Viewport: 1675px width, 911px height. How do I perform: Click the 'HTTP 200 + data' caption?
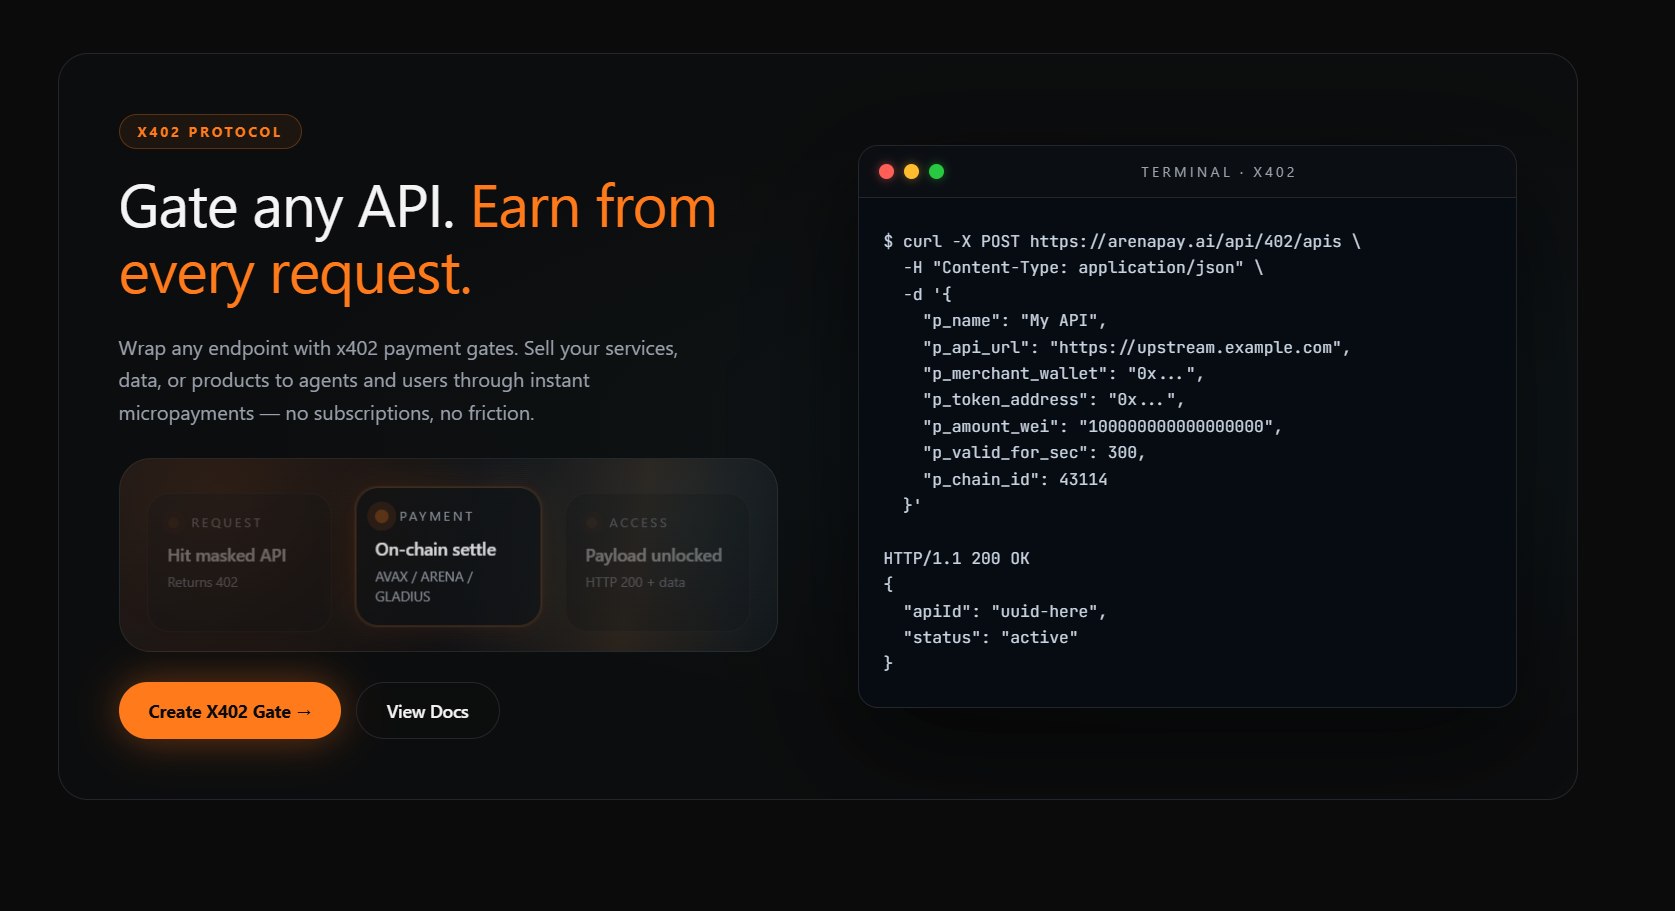point(635,582)
